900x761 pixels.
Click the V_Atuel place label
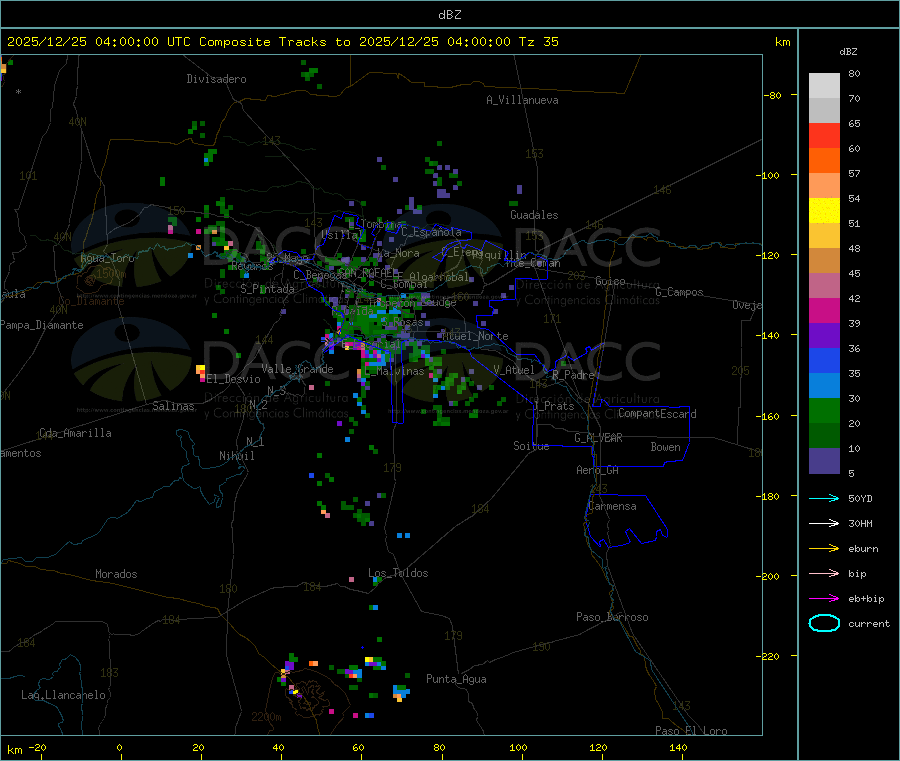[x=514, y=370]
